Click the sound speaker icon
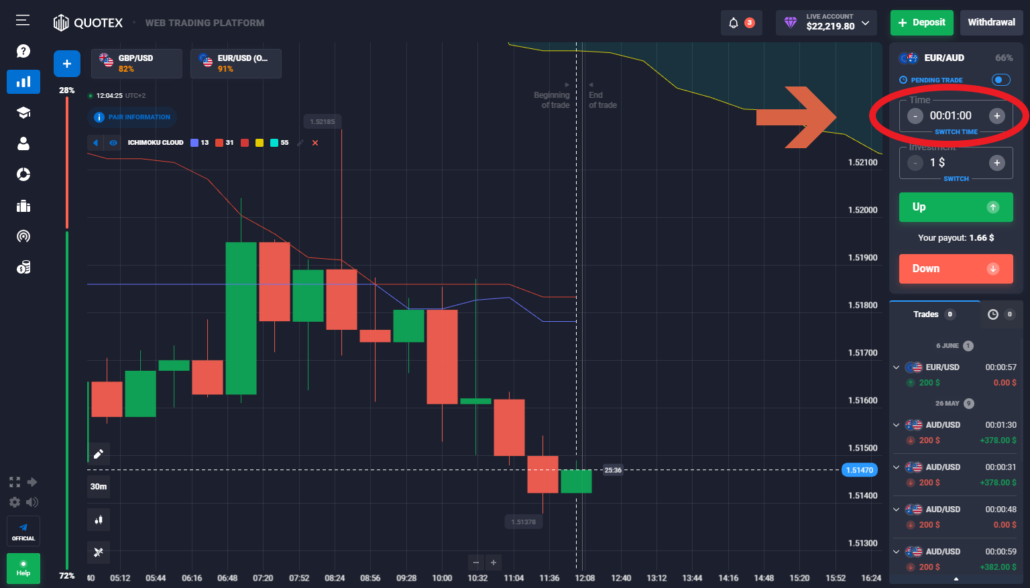Screen dimensions: 1030x588 coord(33,502)
